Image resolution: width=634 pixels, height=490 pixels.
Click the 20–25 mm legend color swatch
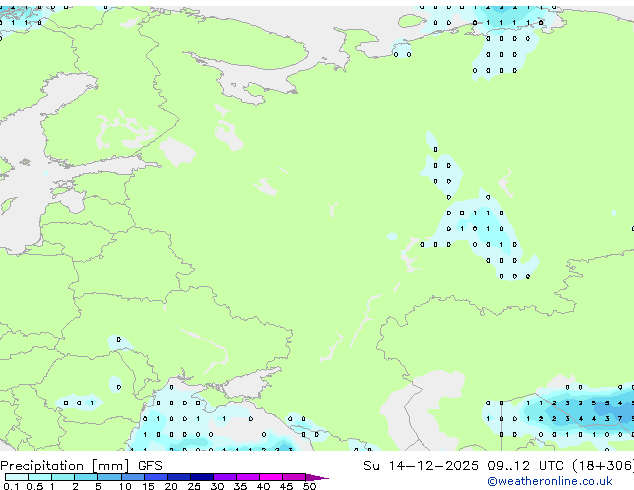point(178,477)
